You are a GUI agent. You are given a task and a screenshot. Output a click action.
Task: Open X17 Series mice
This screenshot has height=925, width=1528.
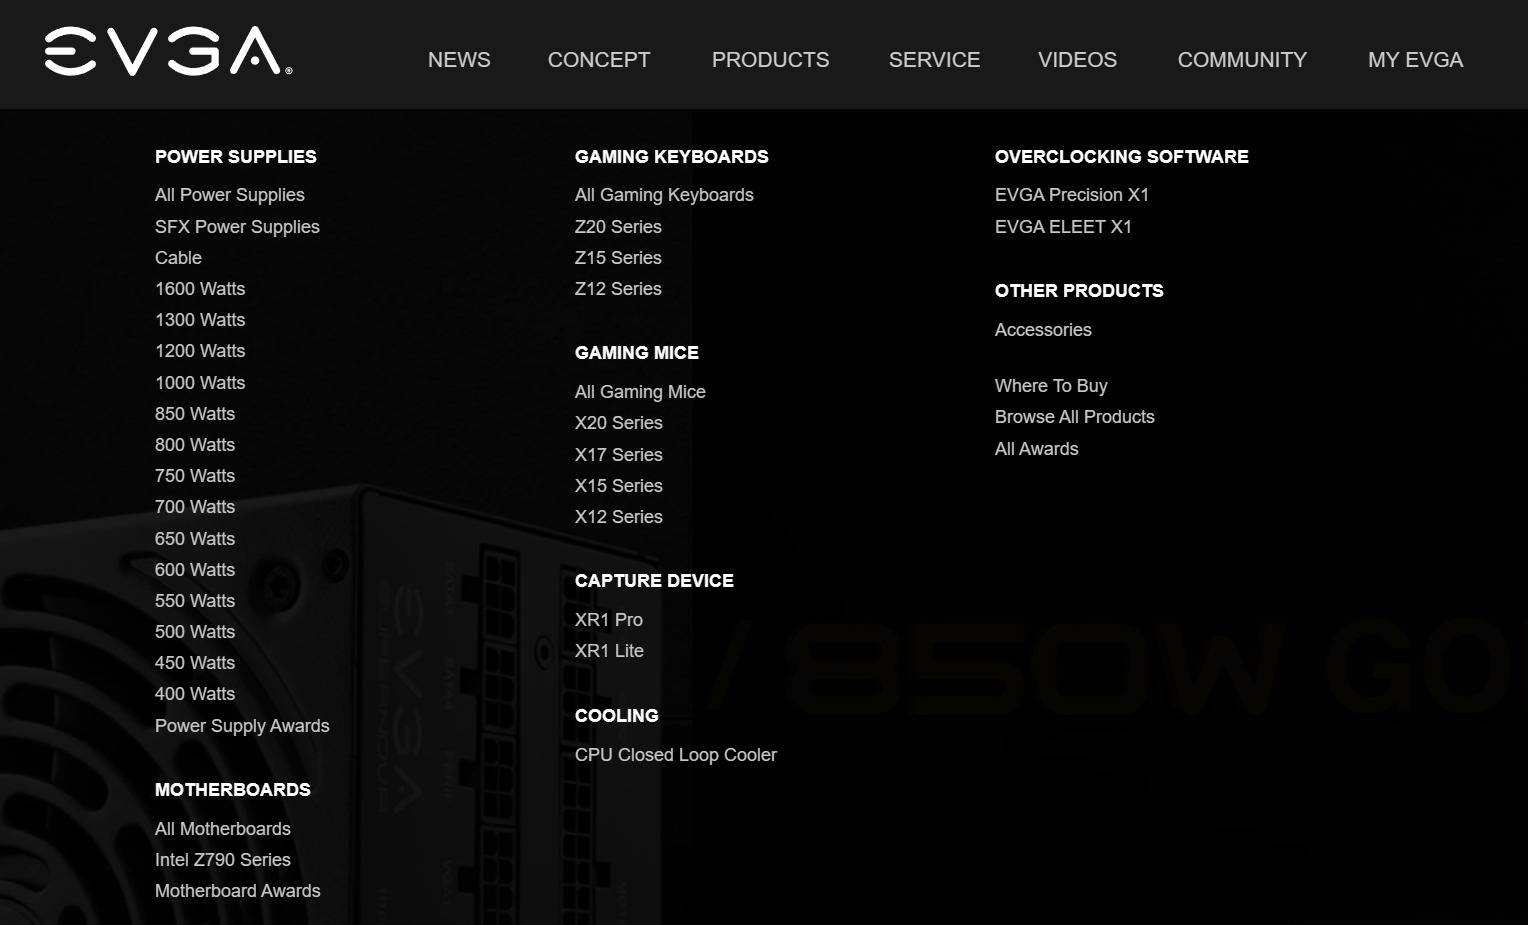(619, 455)
